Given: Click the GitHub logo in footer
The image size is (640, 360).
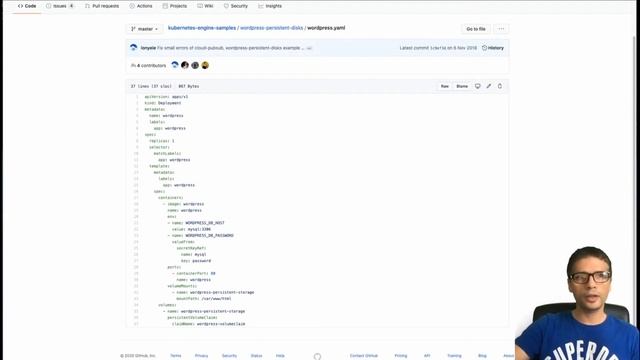Looking at the screenshot, I should (317, 356).
